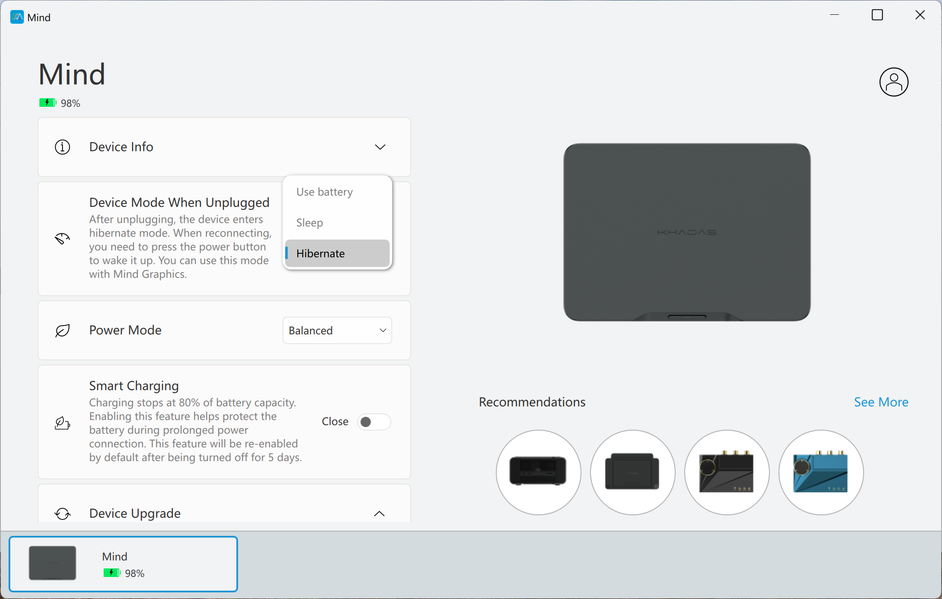Image resolution: width=942 pixels, height=599 pixels.
Task: Click the Smart Charging plug-leaf icon
Action: pos(62,422)
